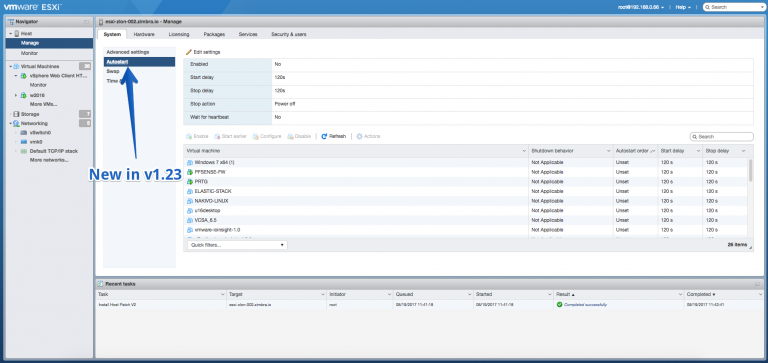768x363 pixels.
Task: Switch to the System tab
Action: click(x=112, y=34)
